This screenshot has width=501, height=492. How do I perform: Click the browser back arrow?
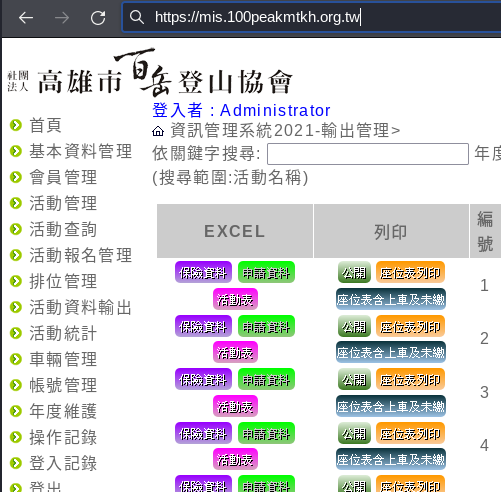pyautogui.click(x=26, y=18)
